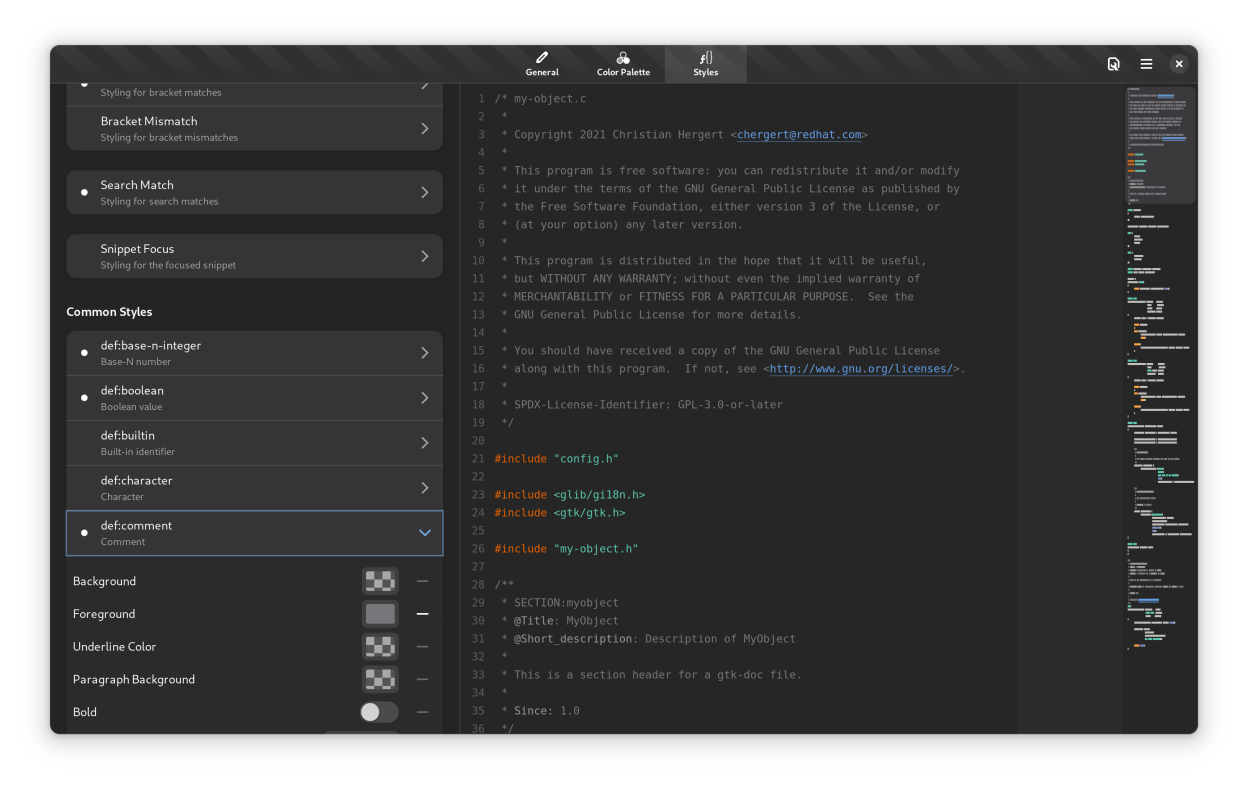Click '@Short_description' in the preview

[x=572, y=639]
